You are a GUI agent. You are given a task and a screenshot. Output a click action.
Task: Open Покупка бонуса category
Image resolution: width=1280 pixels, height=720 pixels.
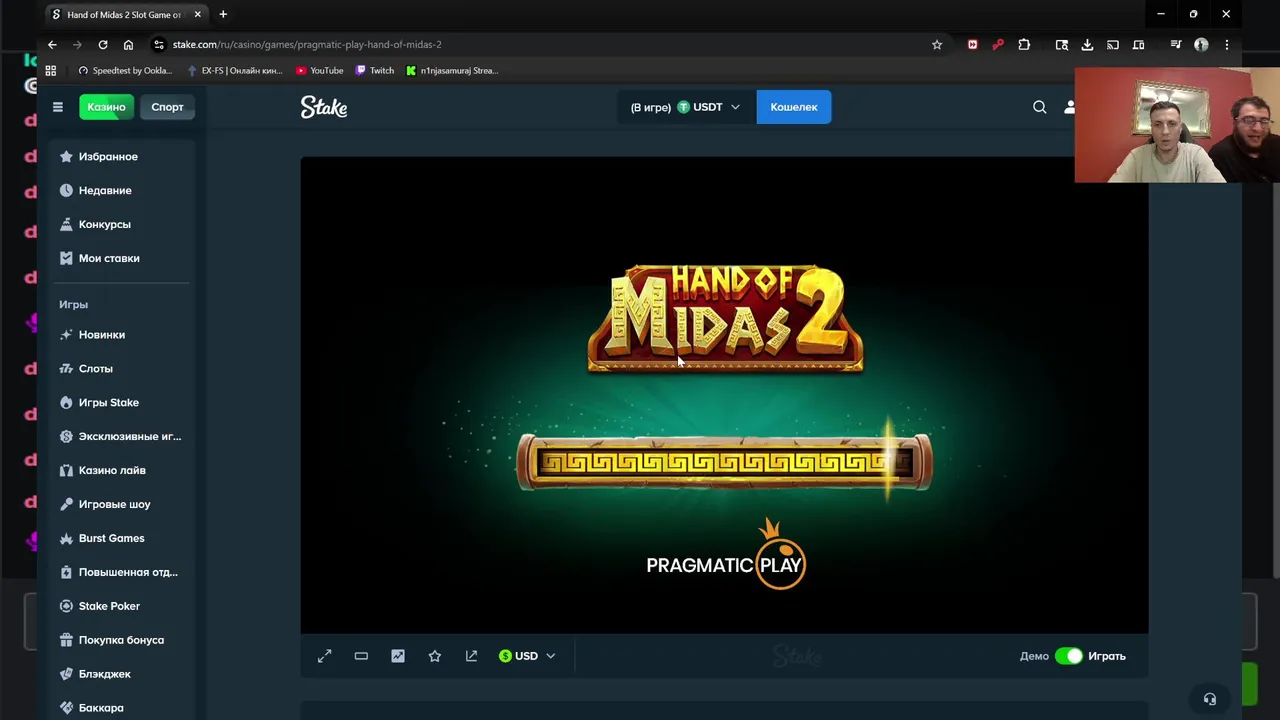[x=120, y=641]
